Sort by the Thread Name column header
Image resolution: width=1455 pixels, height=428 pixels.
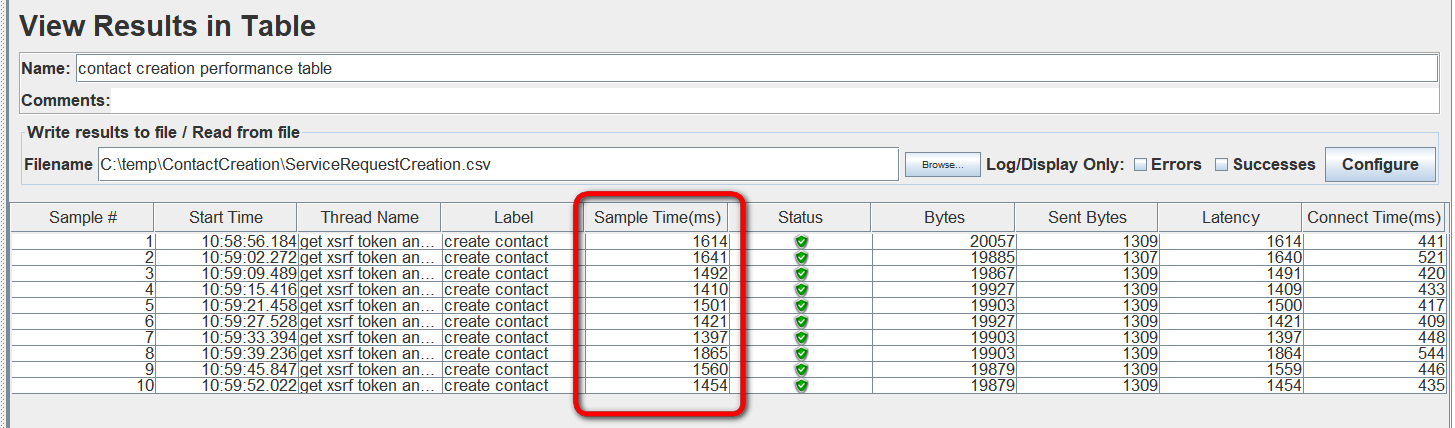(x=369, y=217)
